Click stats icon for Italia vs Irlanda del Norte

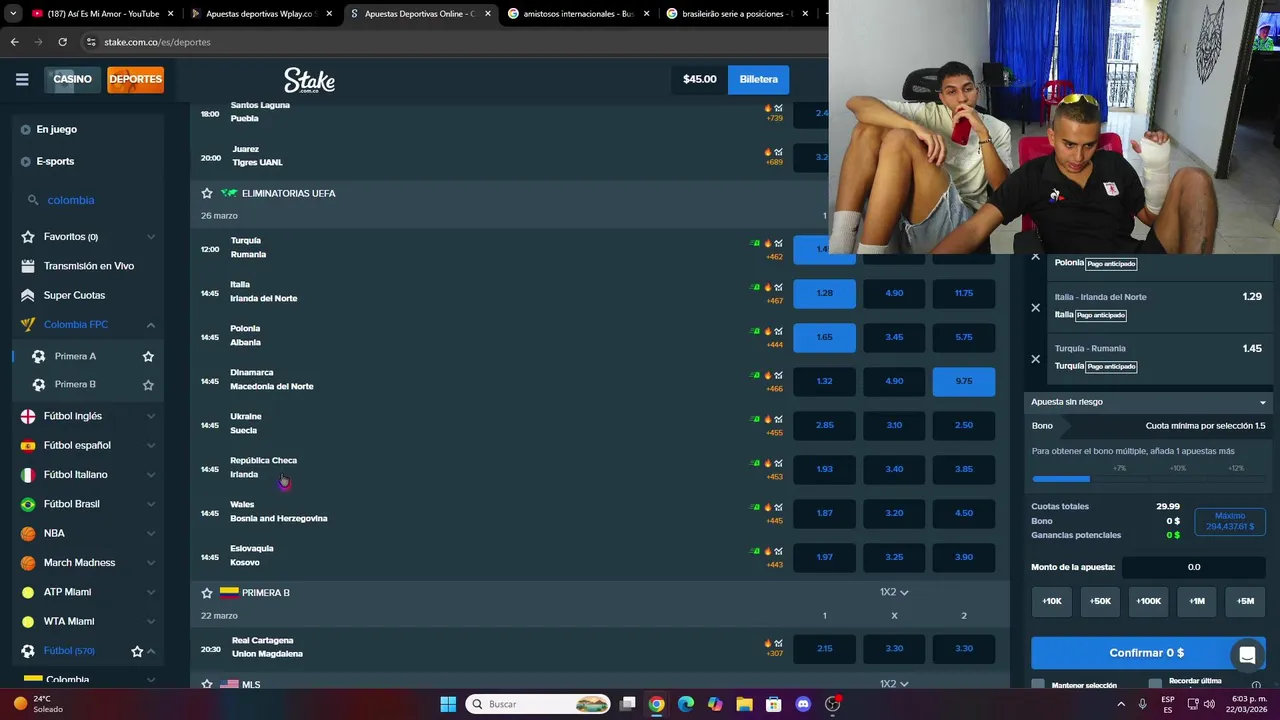point(779,287)
